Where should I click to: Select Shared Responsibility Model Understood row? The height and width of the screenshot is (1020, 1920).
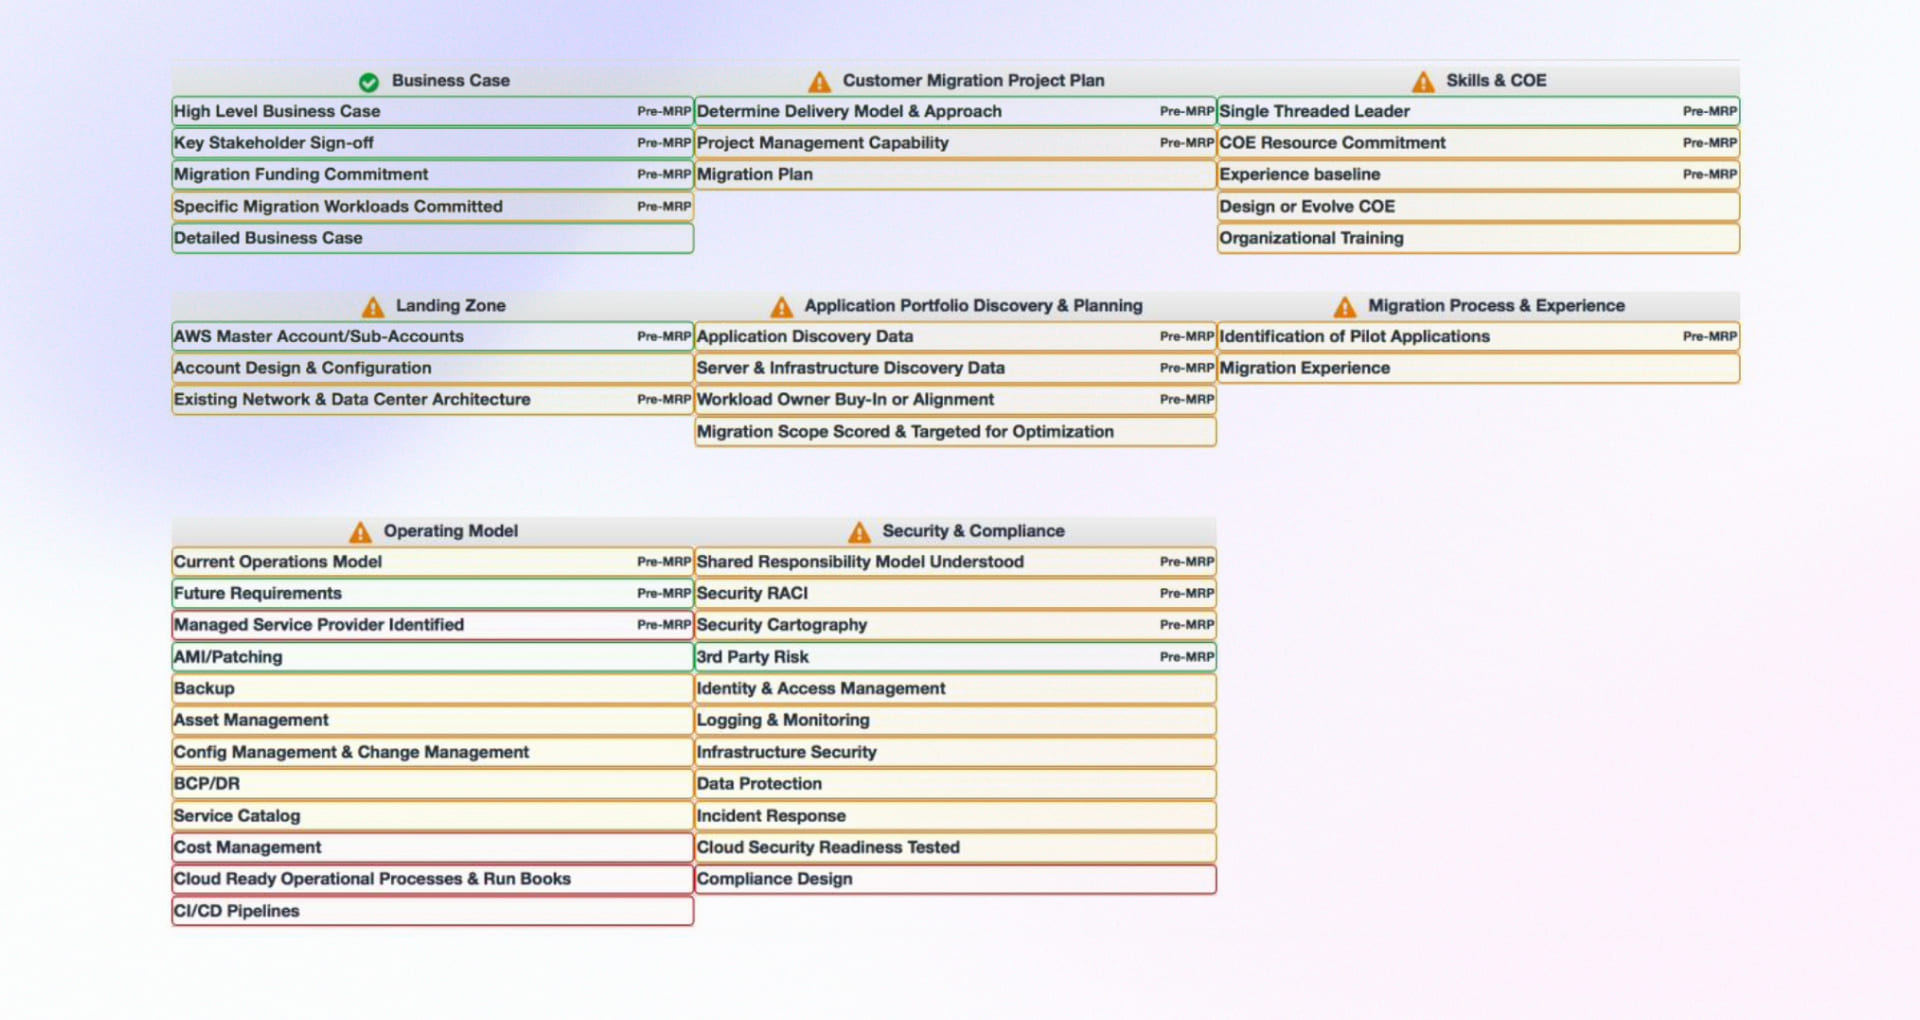pyautogui.click(x=955, y=562)
